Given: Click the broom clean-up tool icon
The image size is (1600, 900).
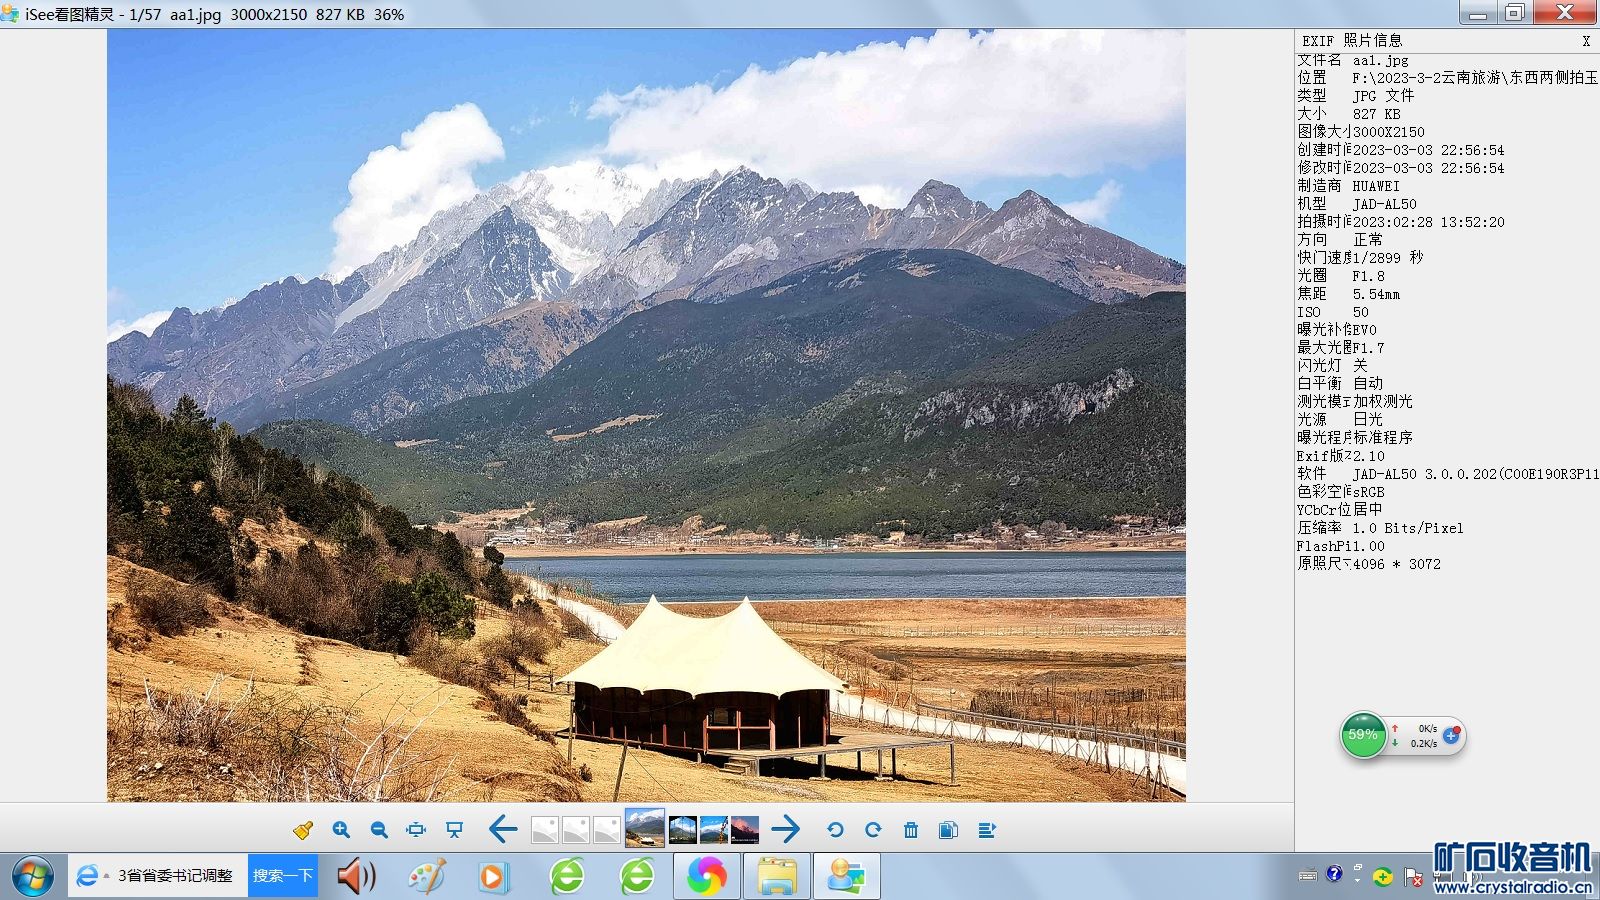Looking at the screenshot, I should pos(303,830).
